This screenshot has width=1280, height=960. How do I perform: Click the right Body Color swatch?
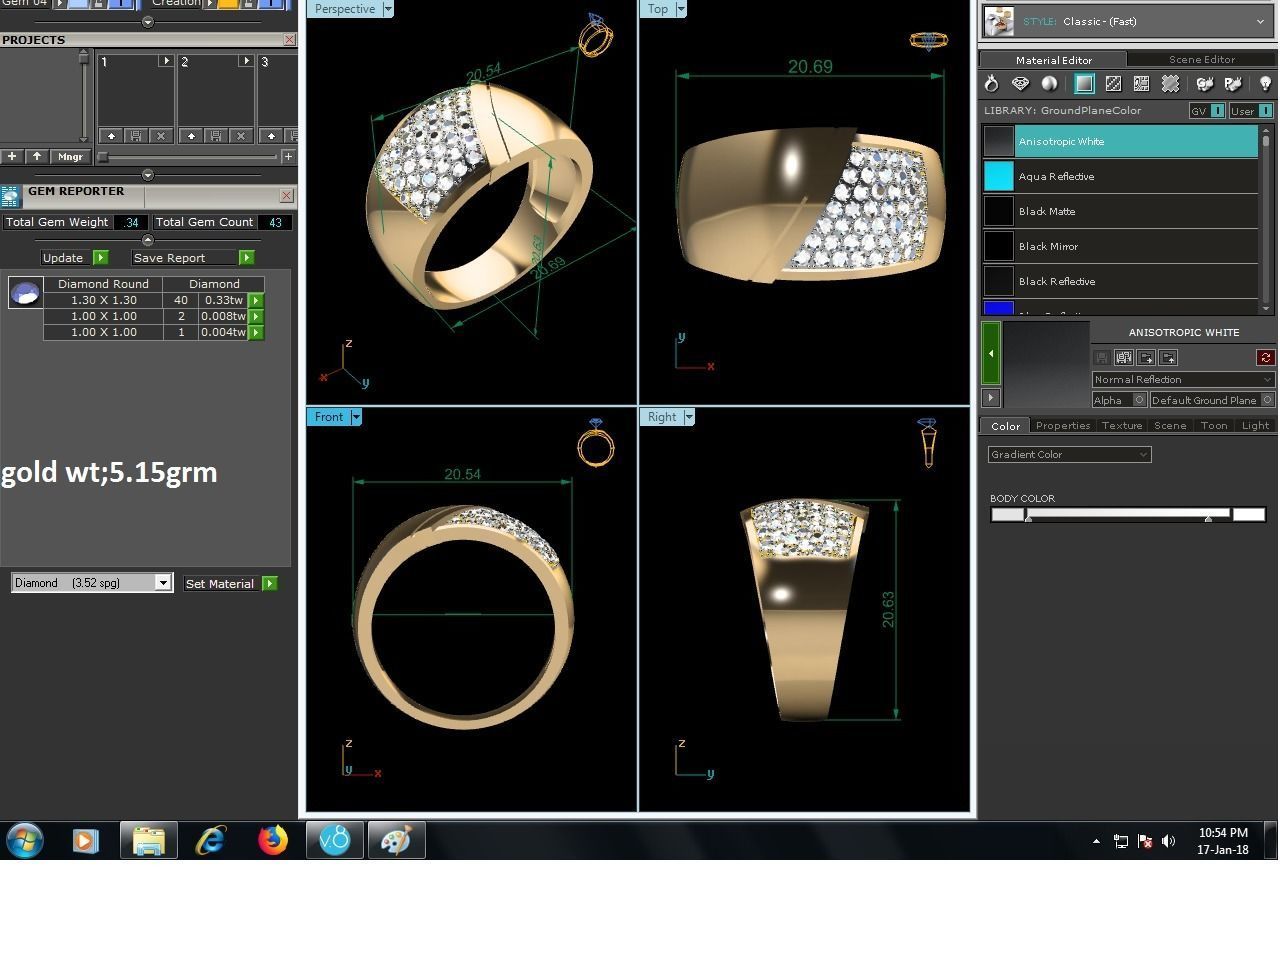1249,515
